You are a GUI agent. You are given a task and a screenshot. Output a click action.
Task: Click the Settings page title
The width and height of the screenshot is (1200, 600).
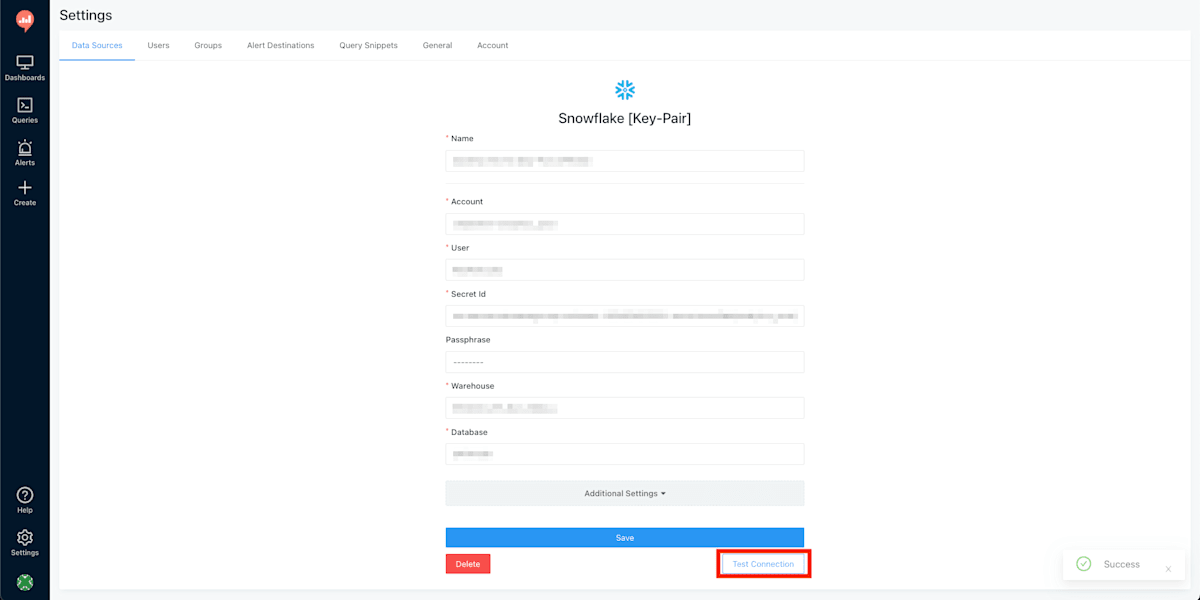click(86, 15)
